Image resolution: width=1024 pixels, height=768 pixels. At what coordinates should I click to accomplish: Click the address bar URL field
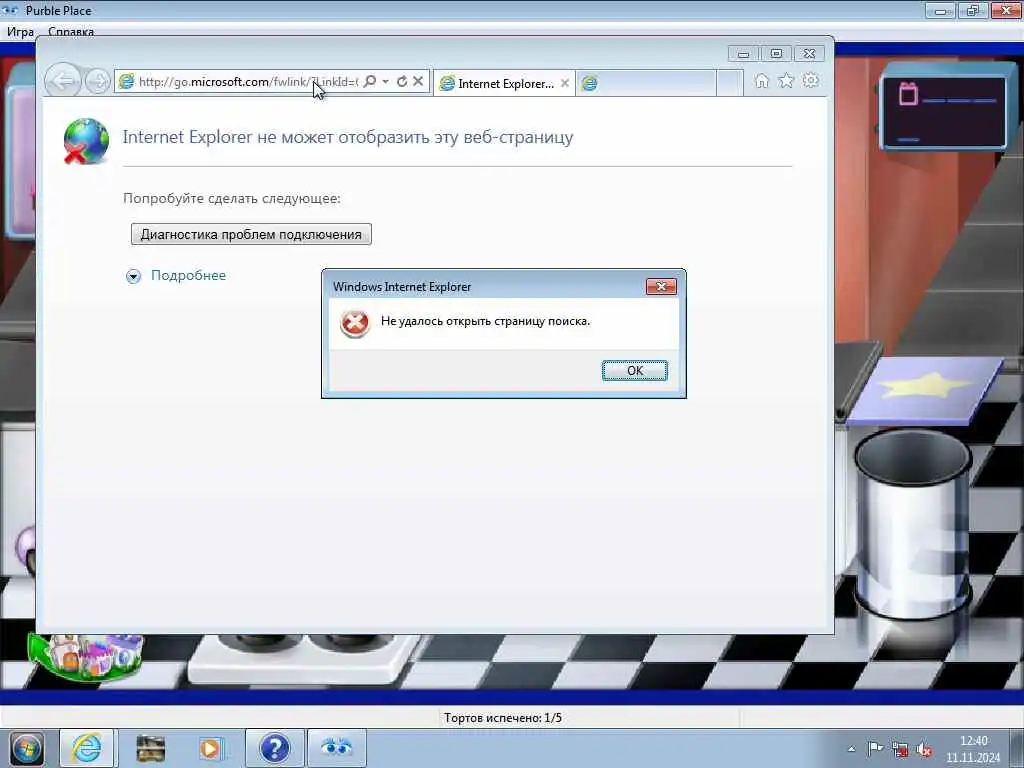248,82
